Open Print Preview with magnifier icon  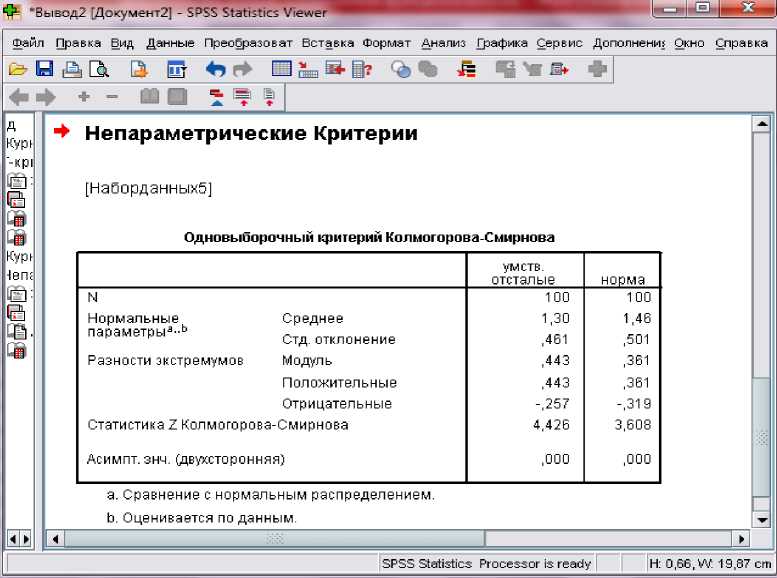(x=99, y=69)
